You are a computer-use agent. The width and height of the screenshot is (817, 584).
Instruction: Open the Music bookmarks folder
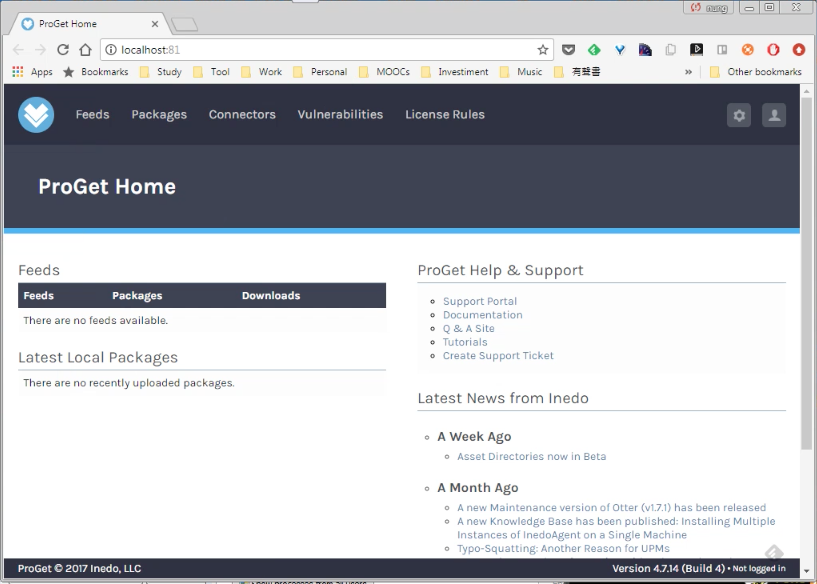point(521,72)
